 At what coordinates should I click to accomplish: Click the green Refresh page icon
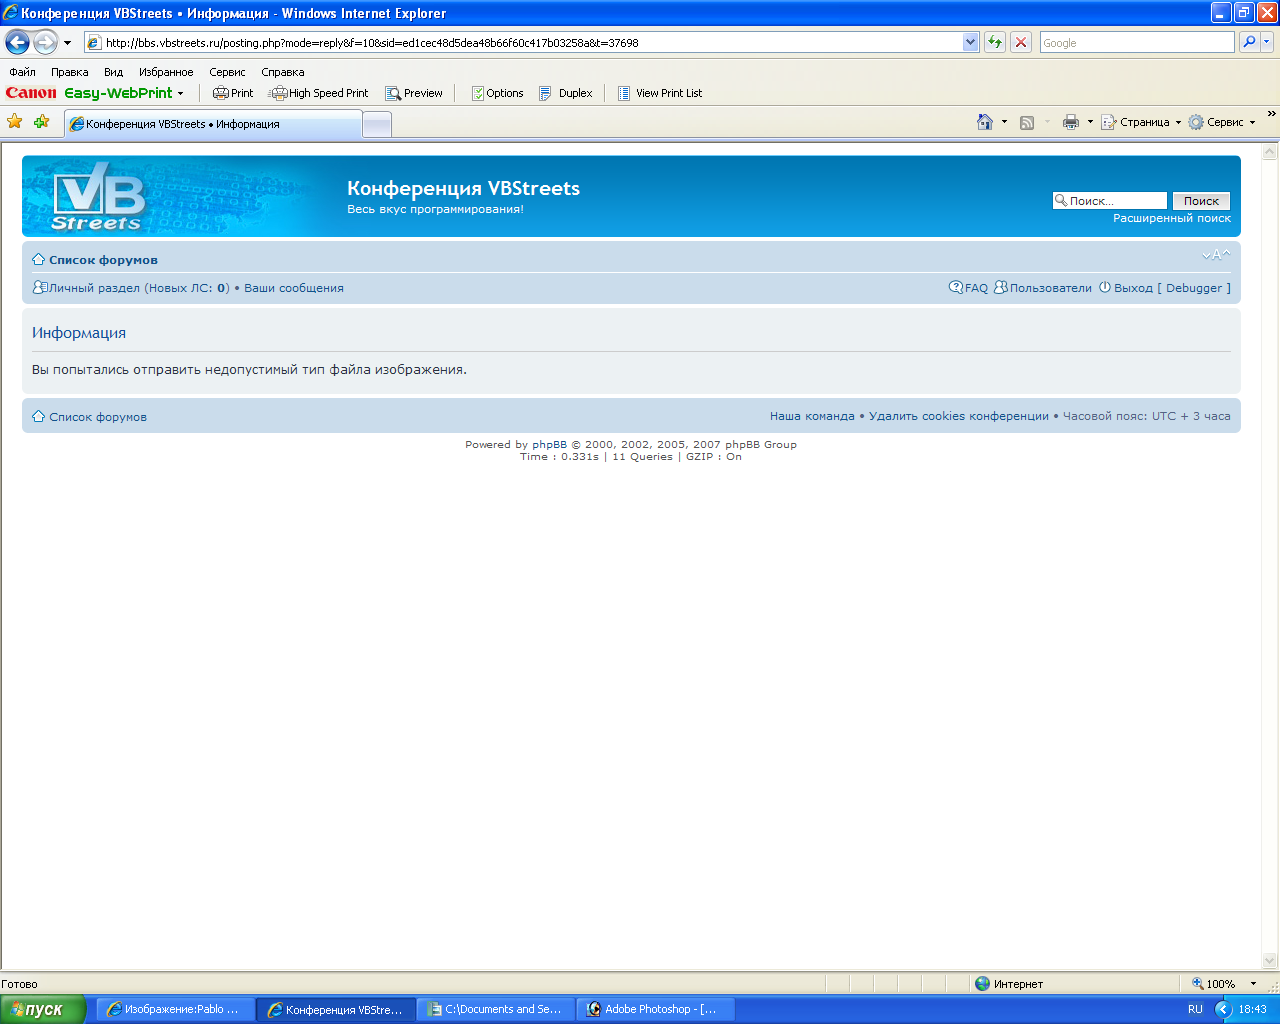[995, 42]
